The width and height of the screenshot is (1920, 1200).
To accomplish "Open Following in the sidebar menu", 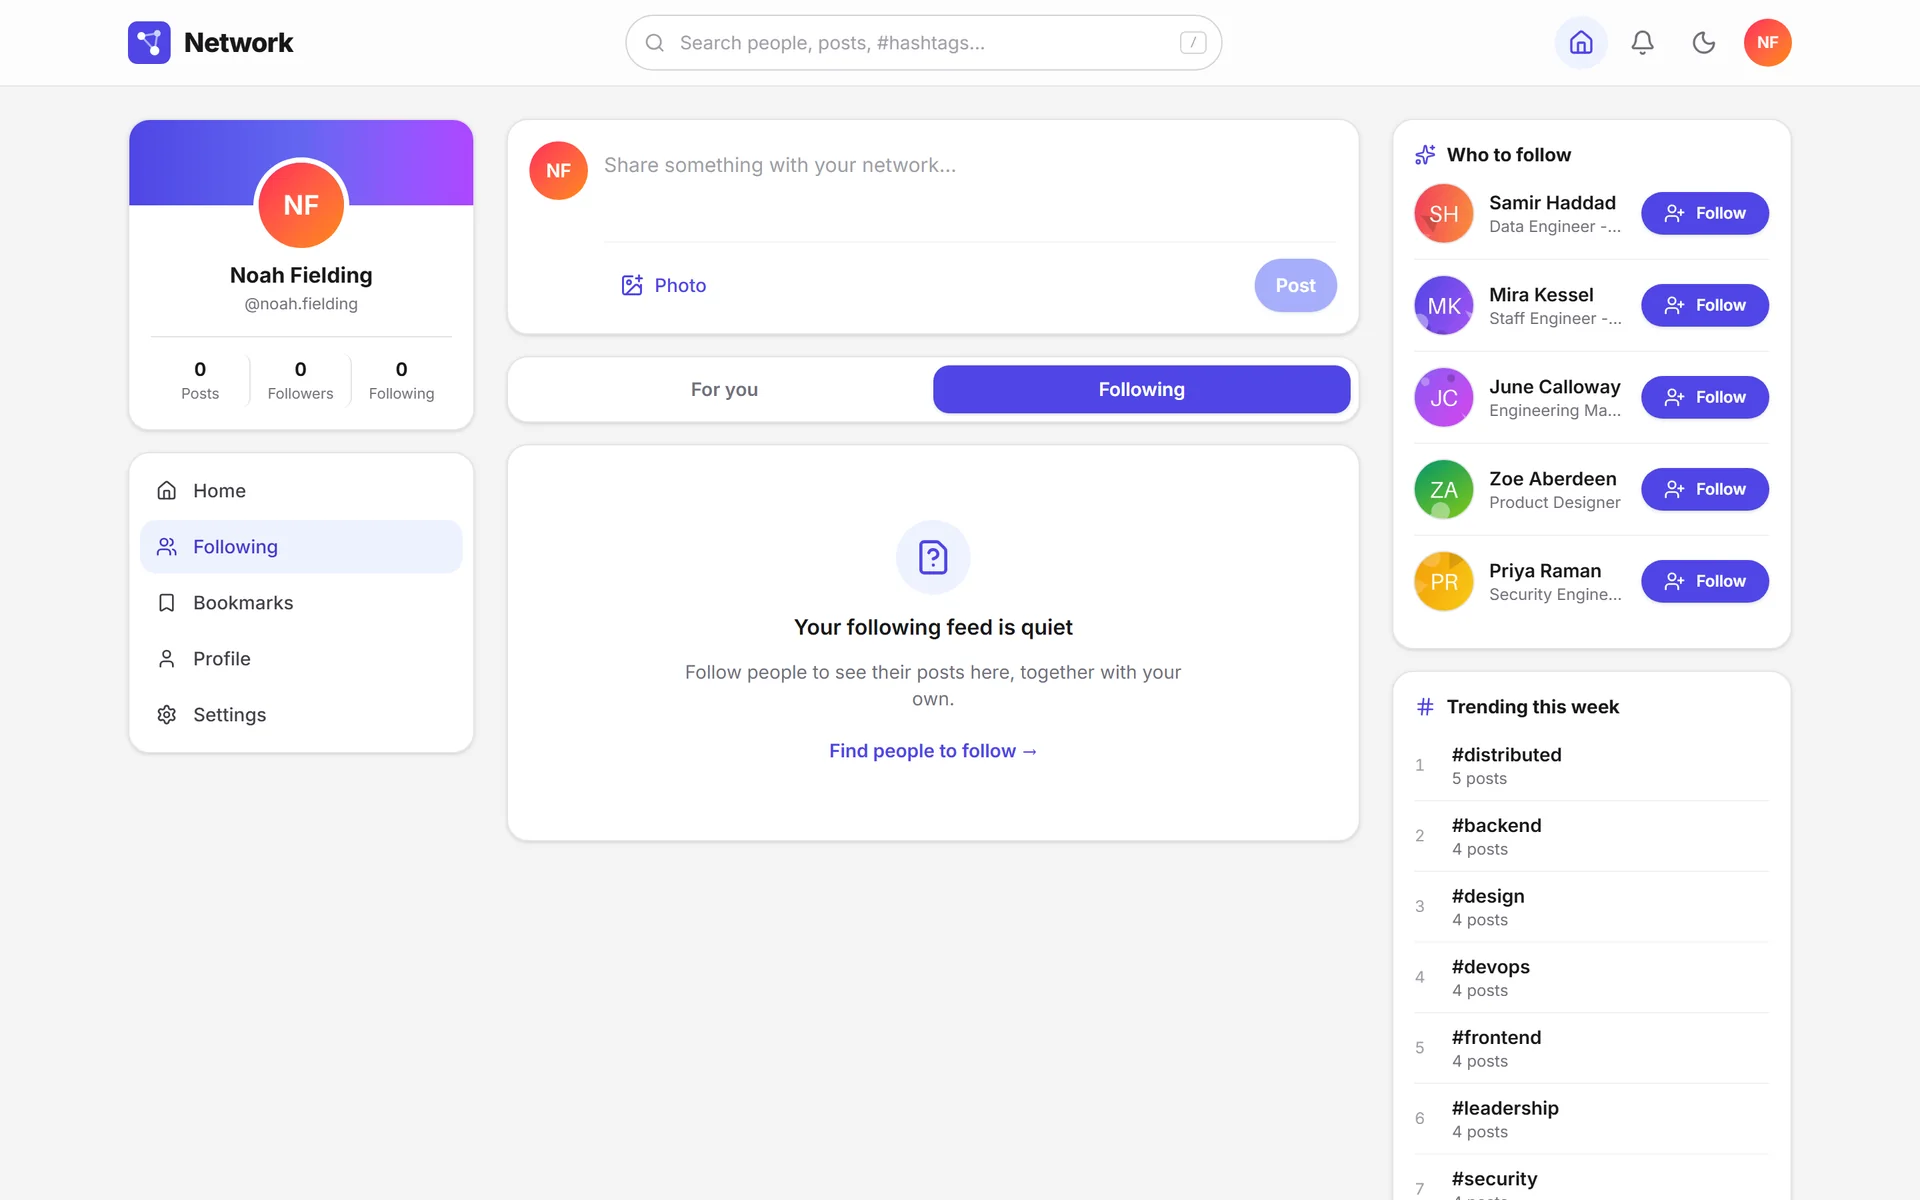I will [301, 546].
